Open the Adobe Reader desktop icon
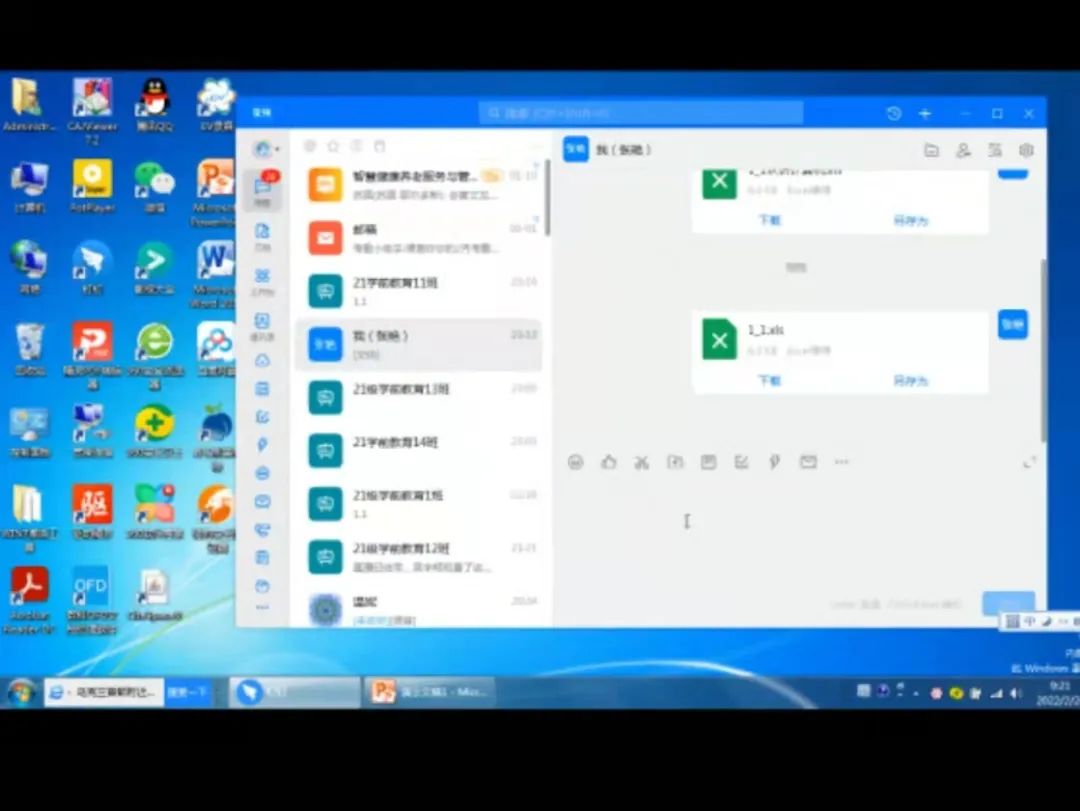Screen dimensions: 1080x811 pyautogui.click(x=29, y=599)
